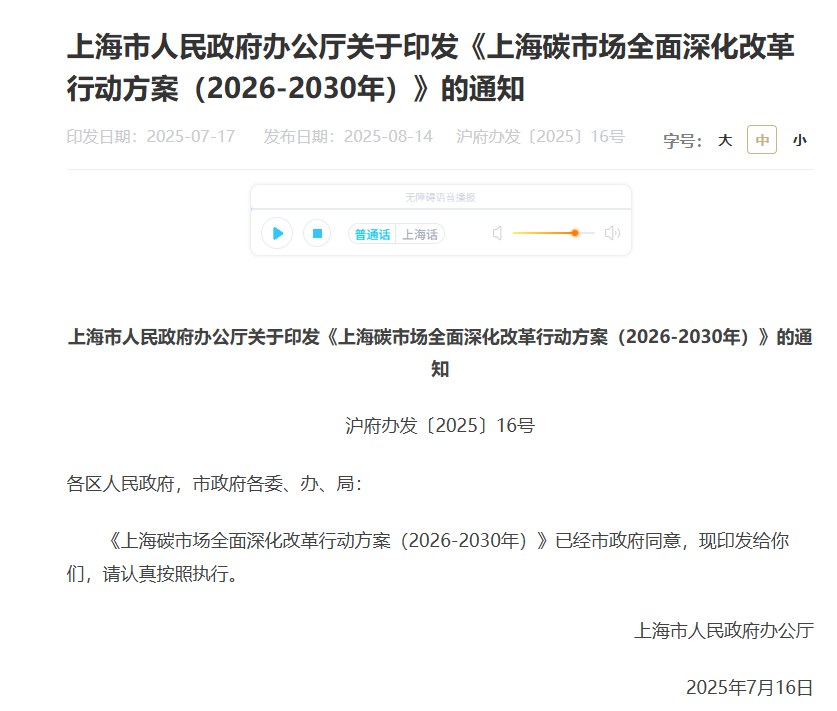The width and height of the screenshot is (837, 711).
Task: Click the 各区人民政府 salutation line
Action: click(x=214, y=484)
